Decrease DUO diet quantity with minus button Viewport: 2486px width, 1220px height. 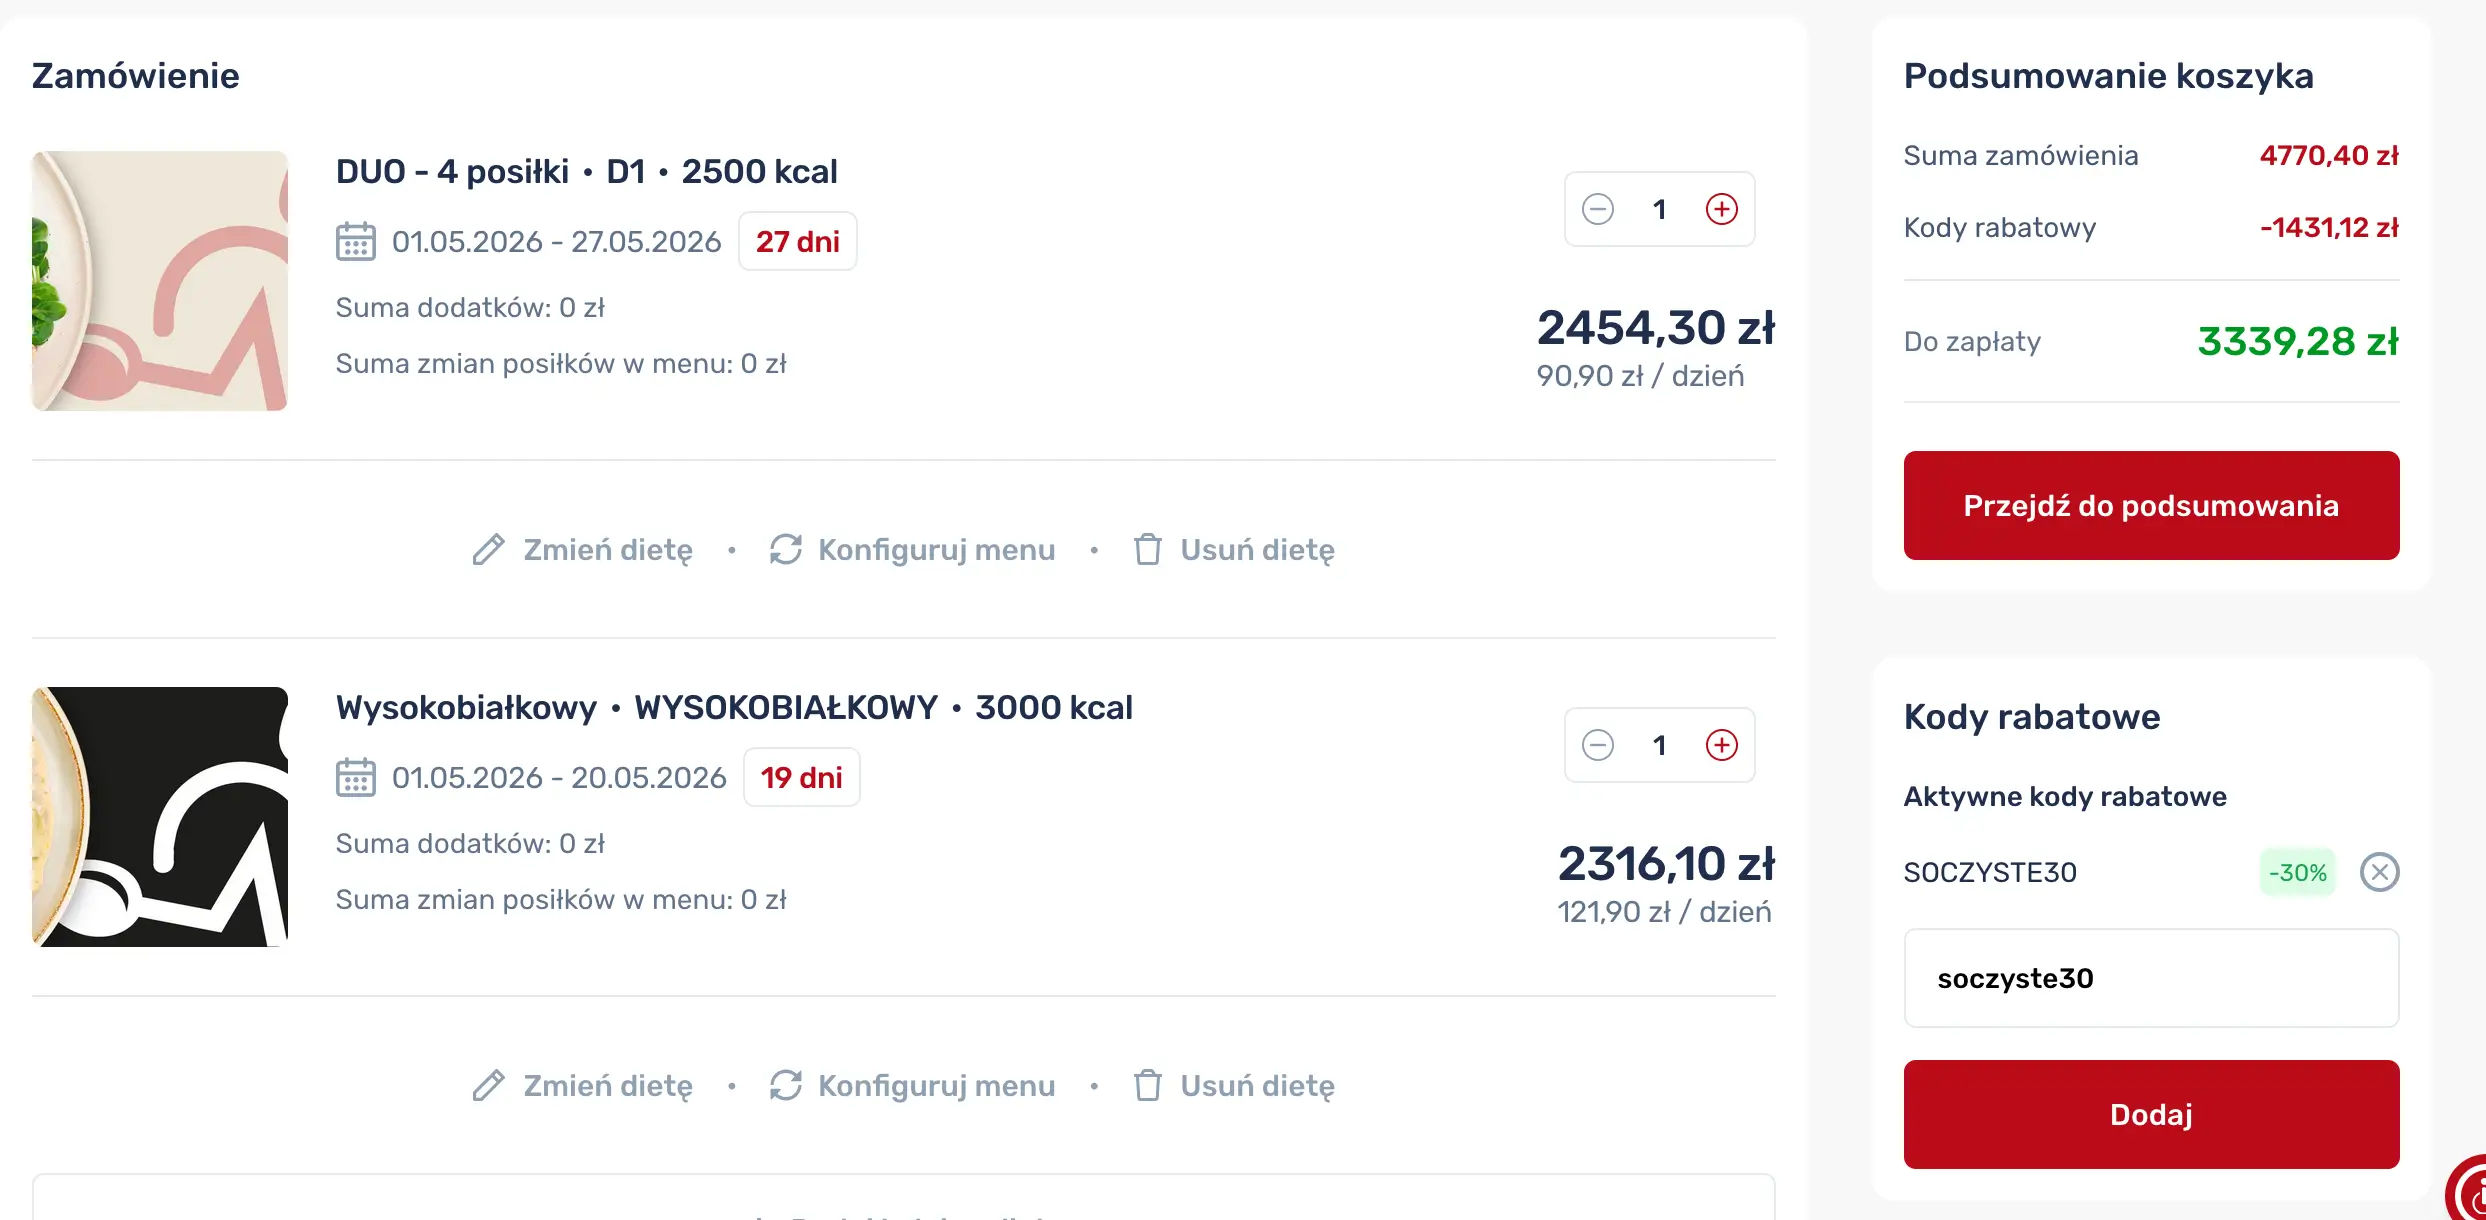pos(1597,208)
